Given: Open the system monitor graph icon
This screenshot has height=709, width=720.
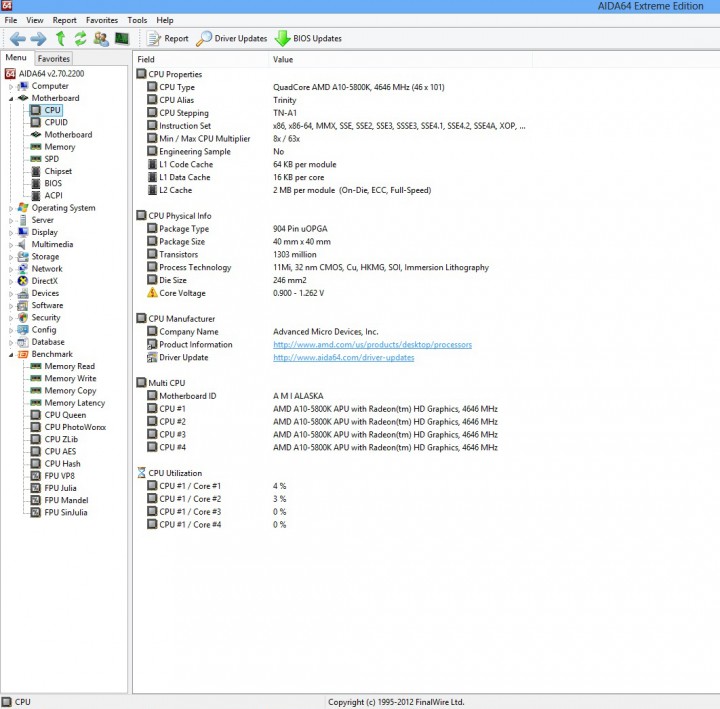Looking at the screenshot, I should pyautogui.click(x=122, y=39).
